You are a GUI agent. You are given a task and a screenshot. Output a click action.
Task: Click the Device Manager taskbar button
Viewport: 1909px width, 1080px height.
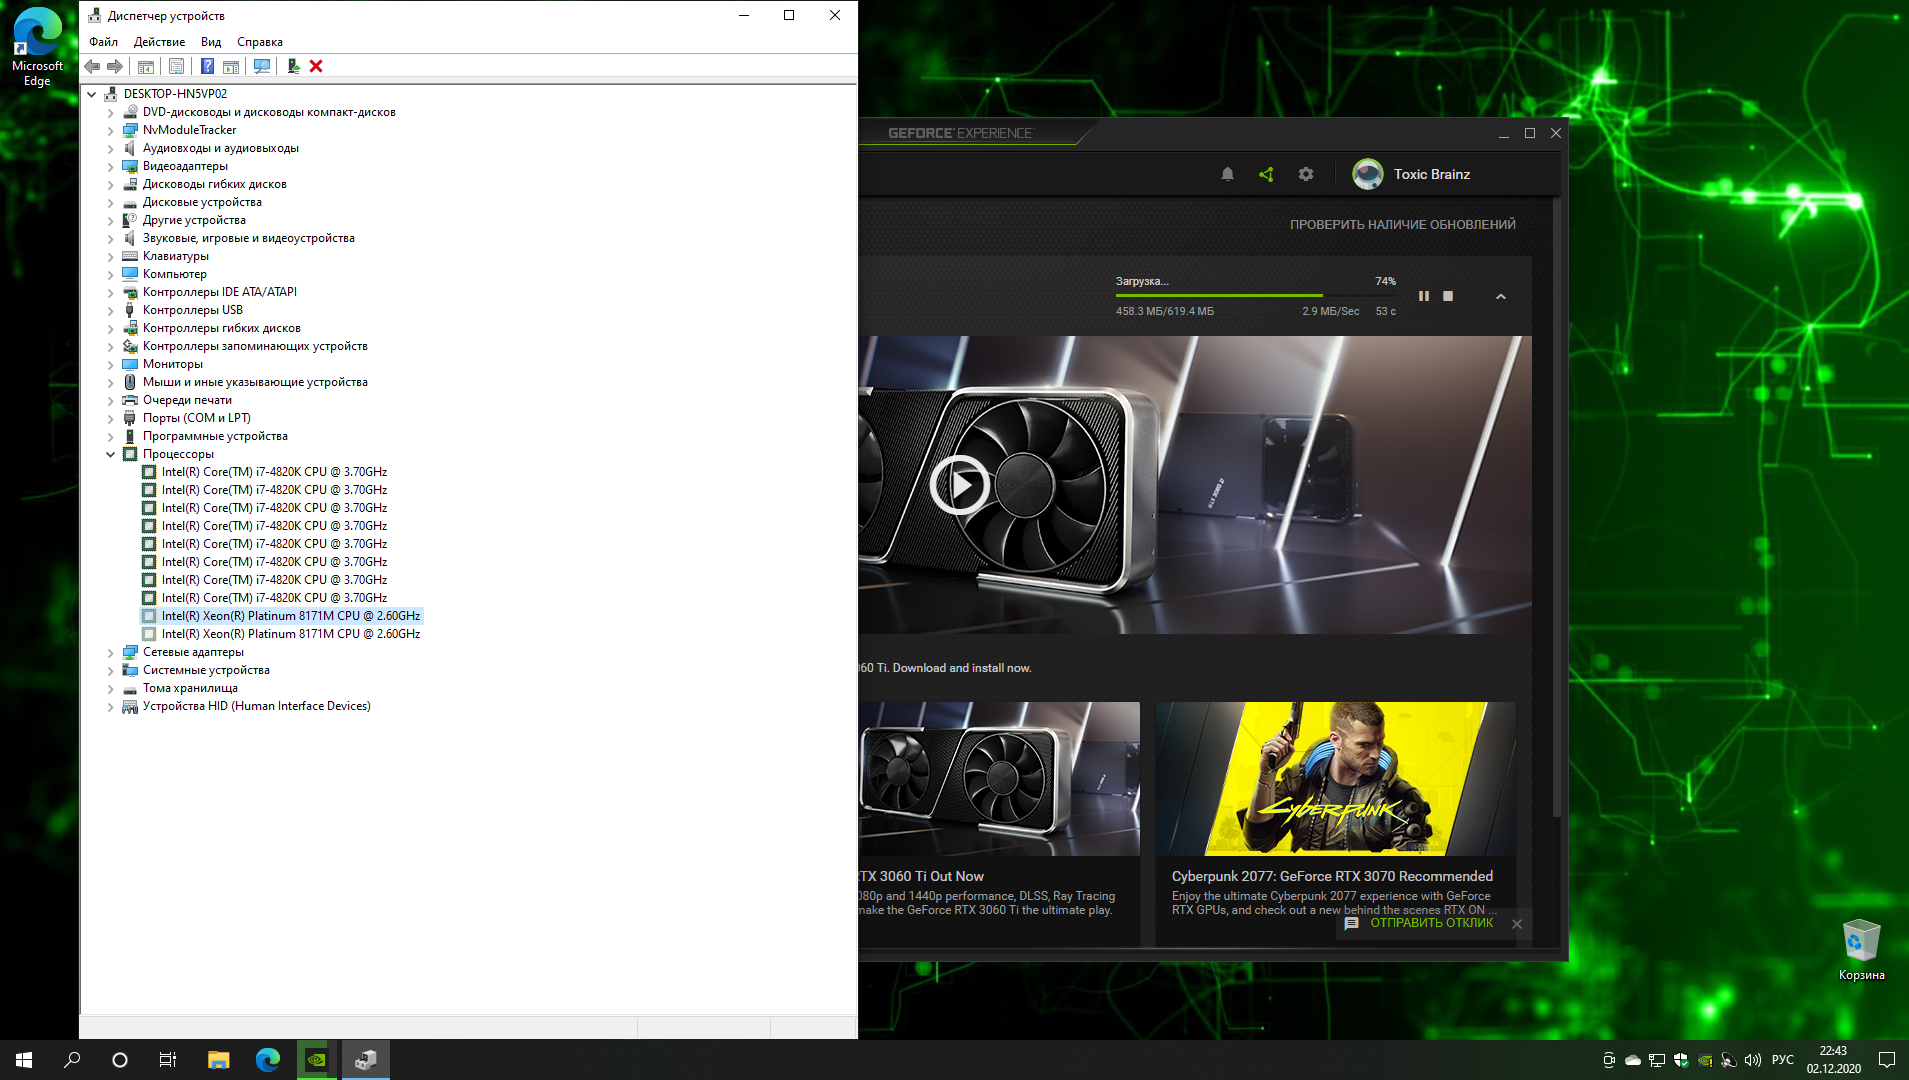coord(365,1060)
